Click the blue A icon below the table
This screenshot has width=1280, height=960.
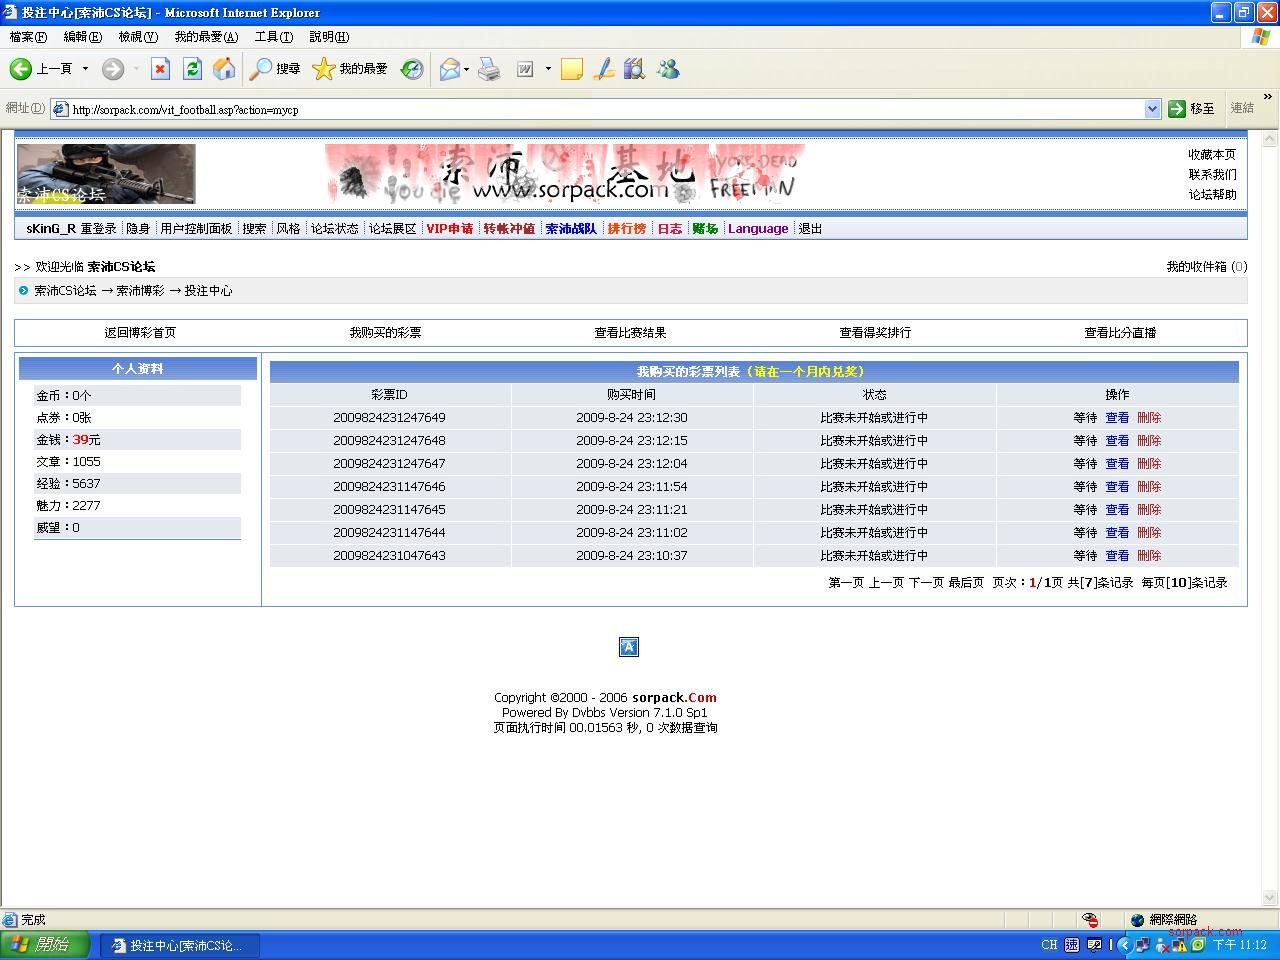[x=628, y=647]
